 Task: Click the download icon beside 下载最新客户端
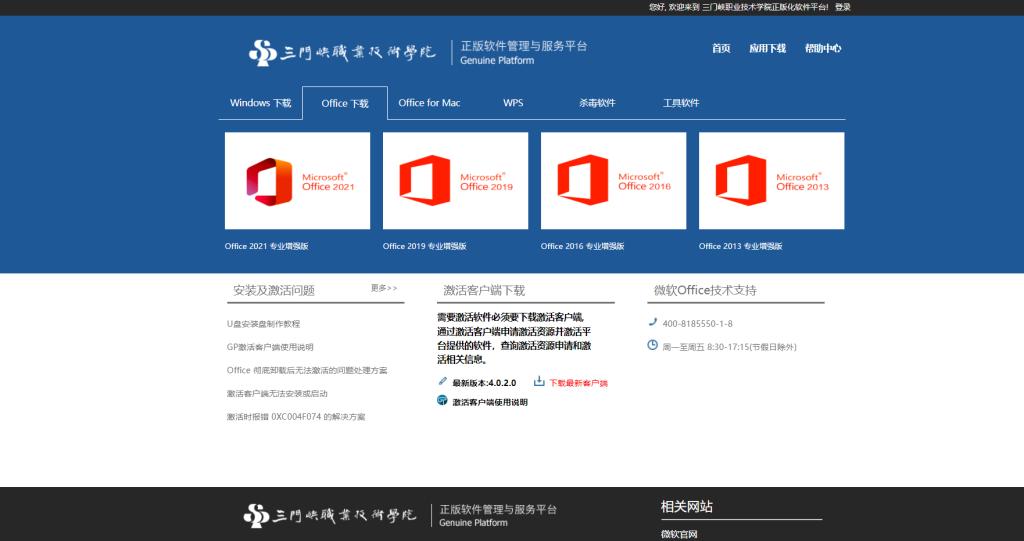pos(539,381)
